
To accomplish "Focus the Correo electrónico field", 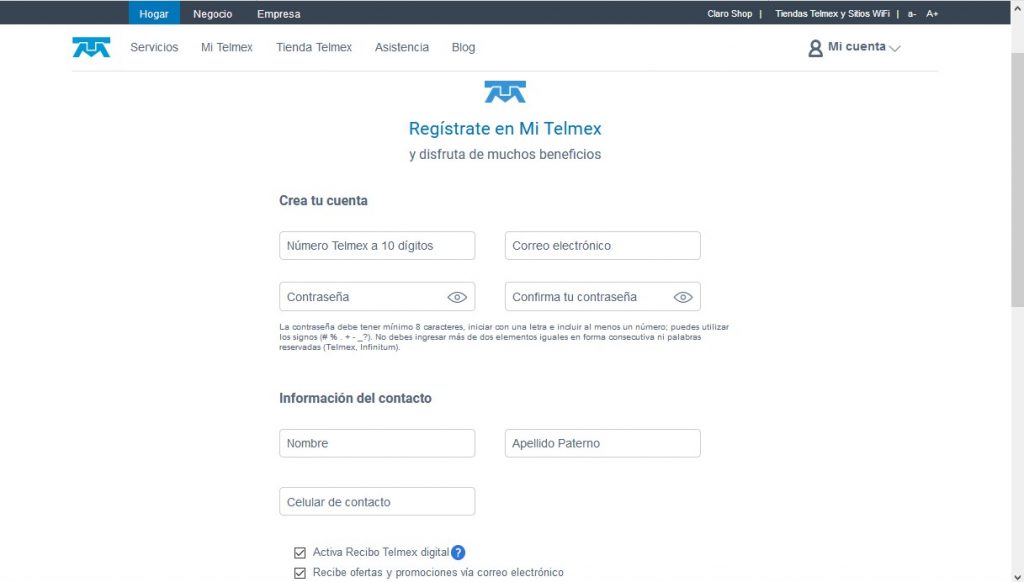I will coord(603,246).
